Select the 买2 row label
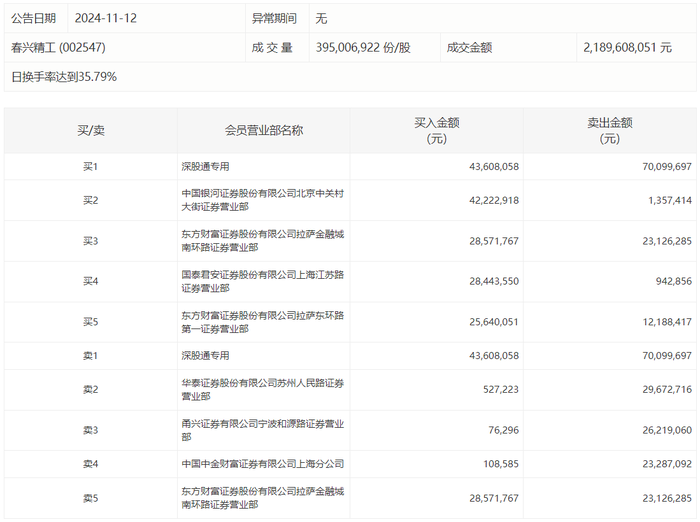The width and height of the screenshot is (700, 522). 90,200
